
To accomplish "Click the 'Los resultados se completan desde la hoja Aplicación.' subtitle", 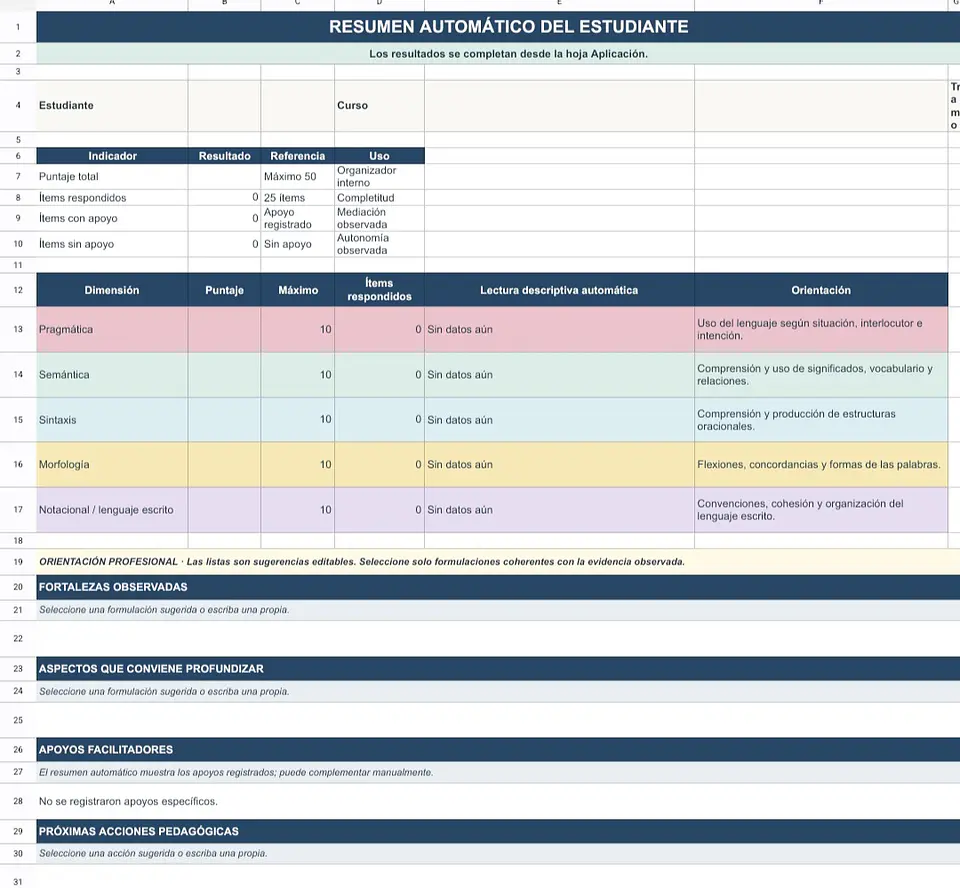I will [x=498, y=54].
